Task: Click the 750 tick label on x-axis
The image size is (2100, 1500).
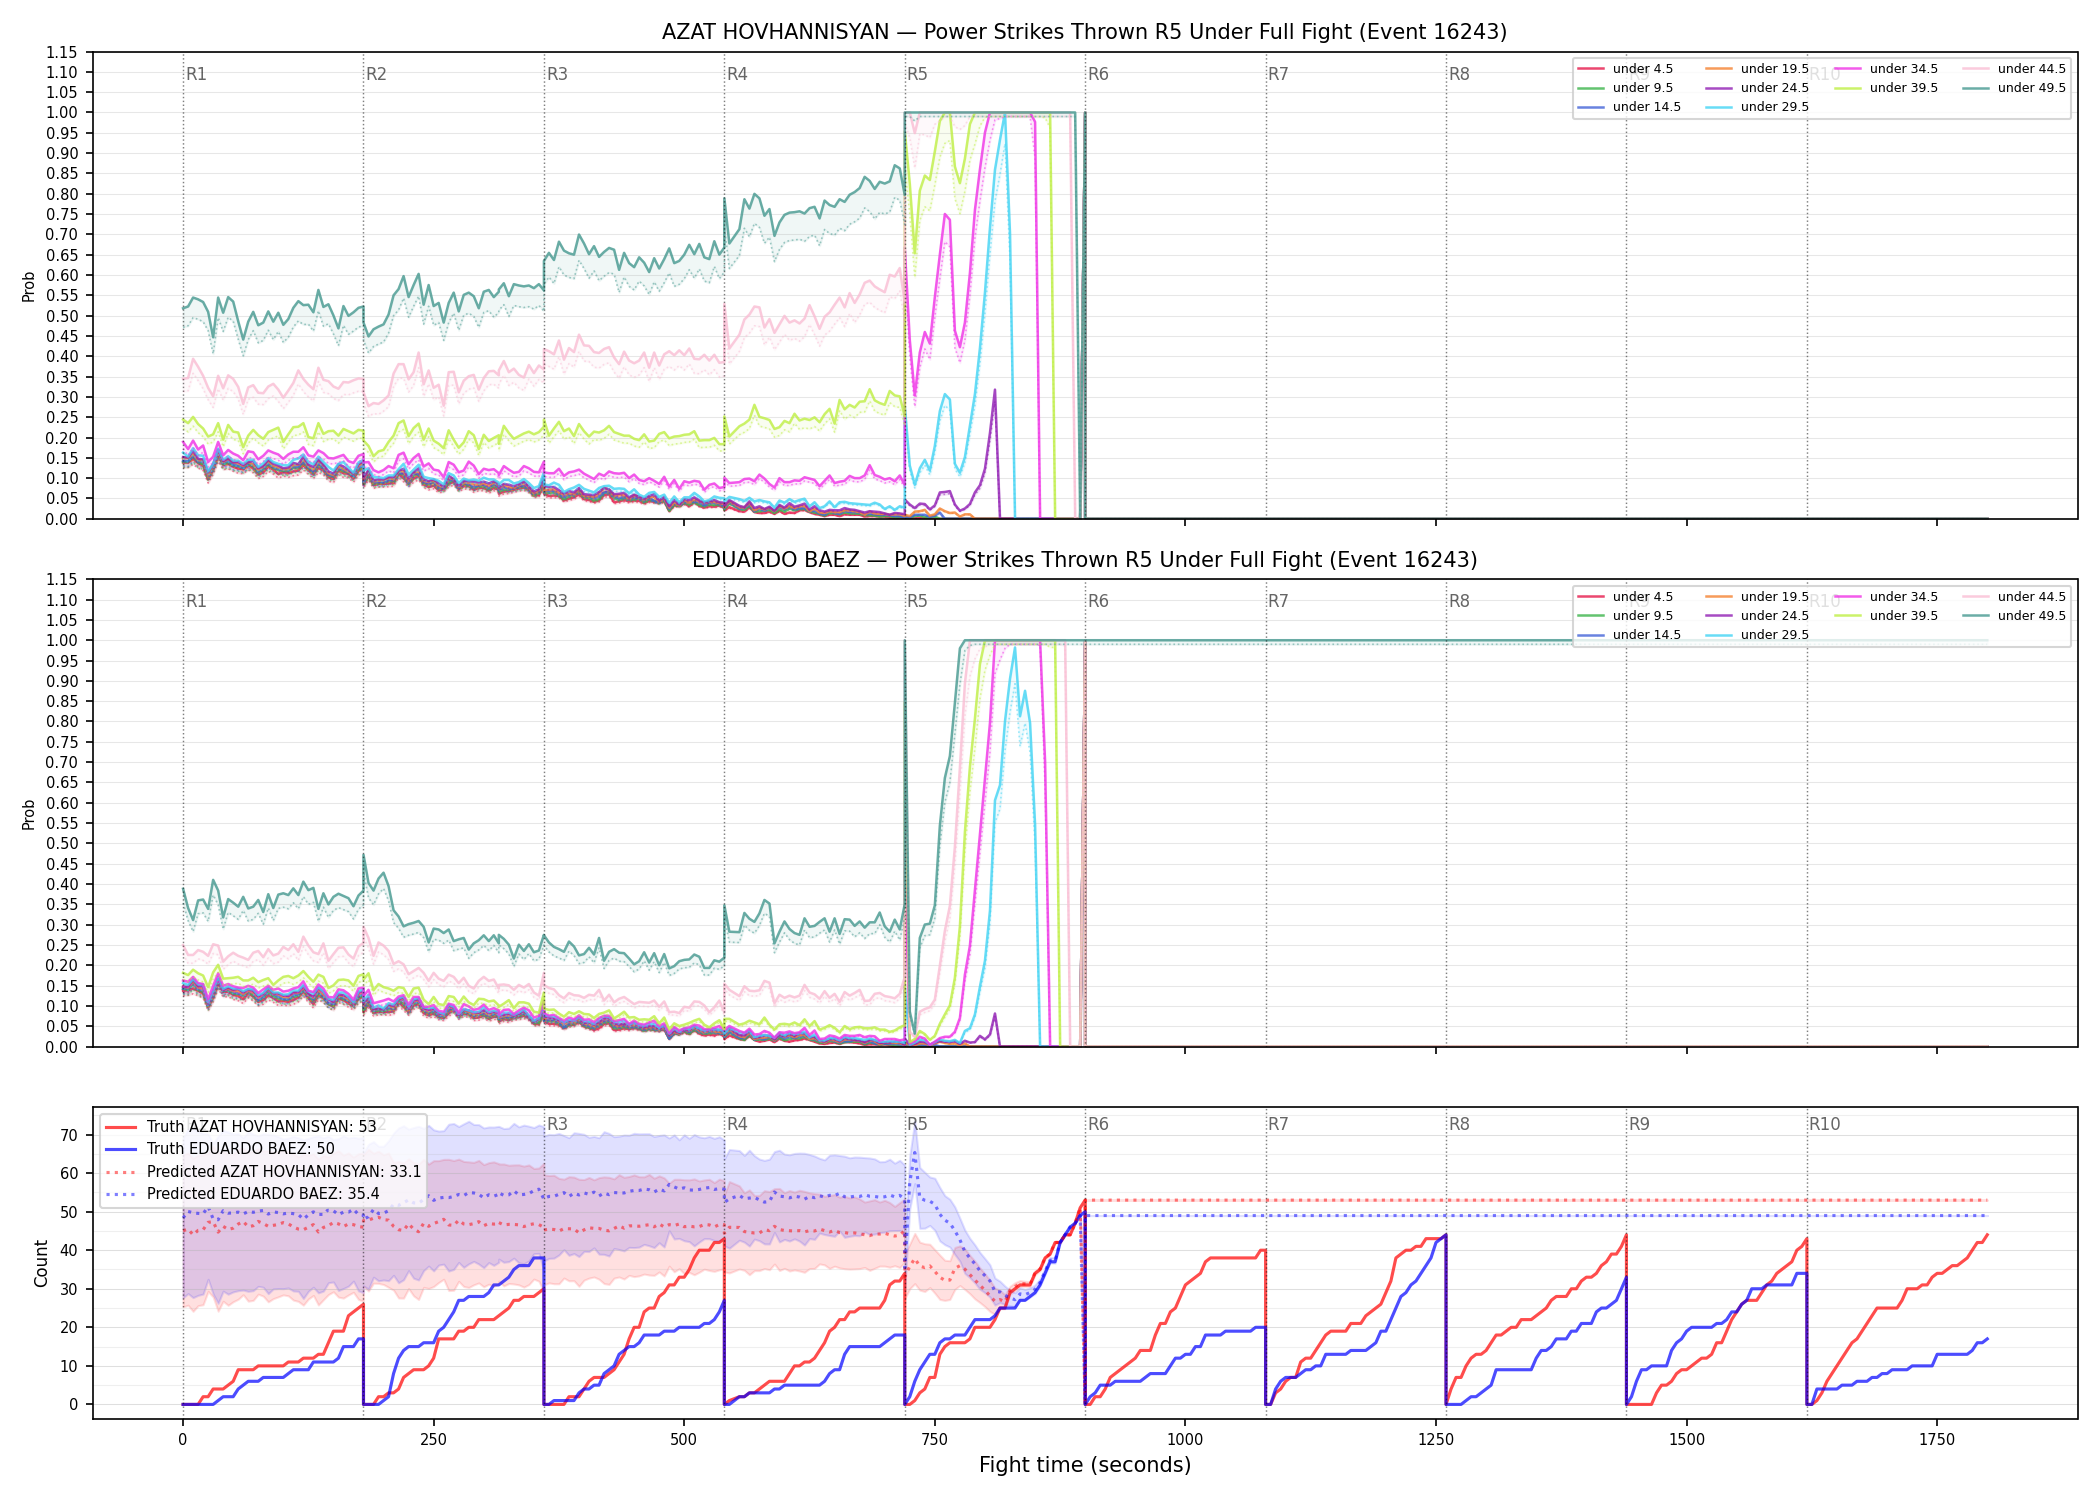Action: tap(935, 1439)
